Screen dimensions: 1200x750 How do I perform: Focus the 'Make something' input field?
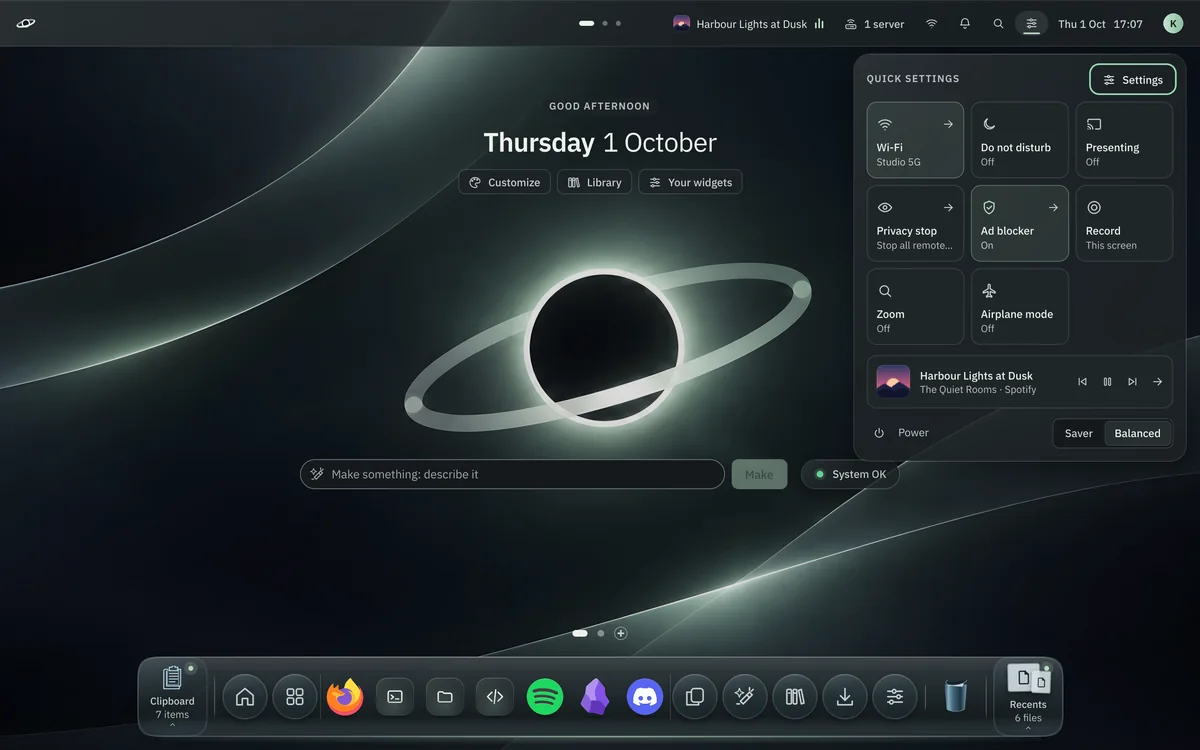[512, 474]
